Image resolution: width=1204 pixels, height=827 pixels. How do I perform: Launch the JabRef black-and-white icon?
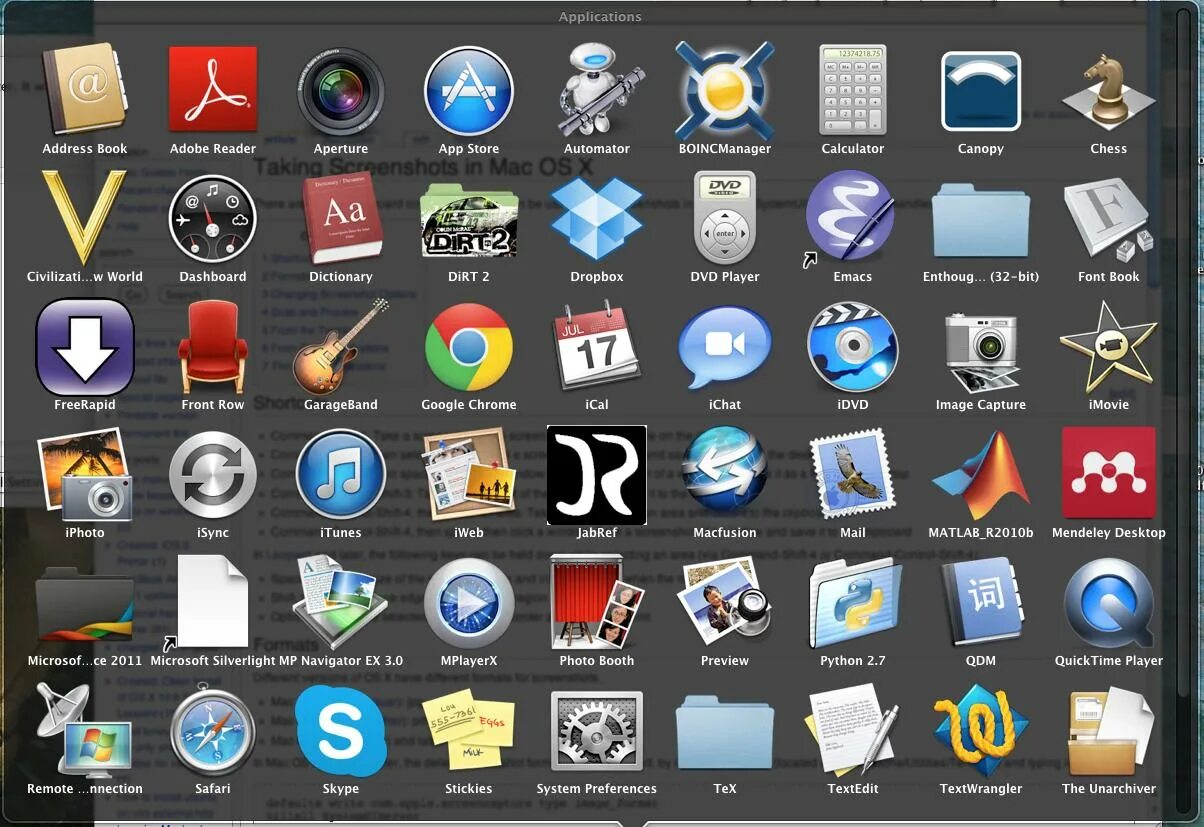(x=597, y=475)
